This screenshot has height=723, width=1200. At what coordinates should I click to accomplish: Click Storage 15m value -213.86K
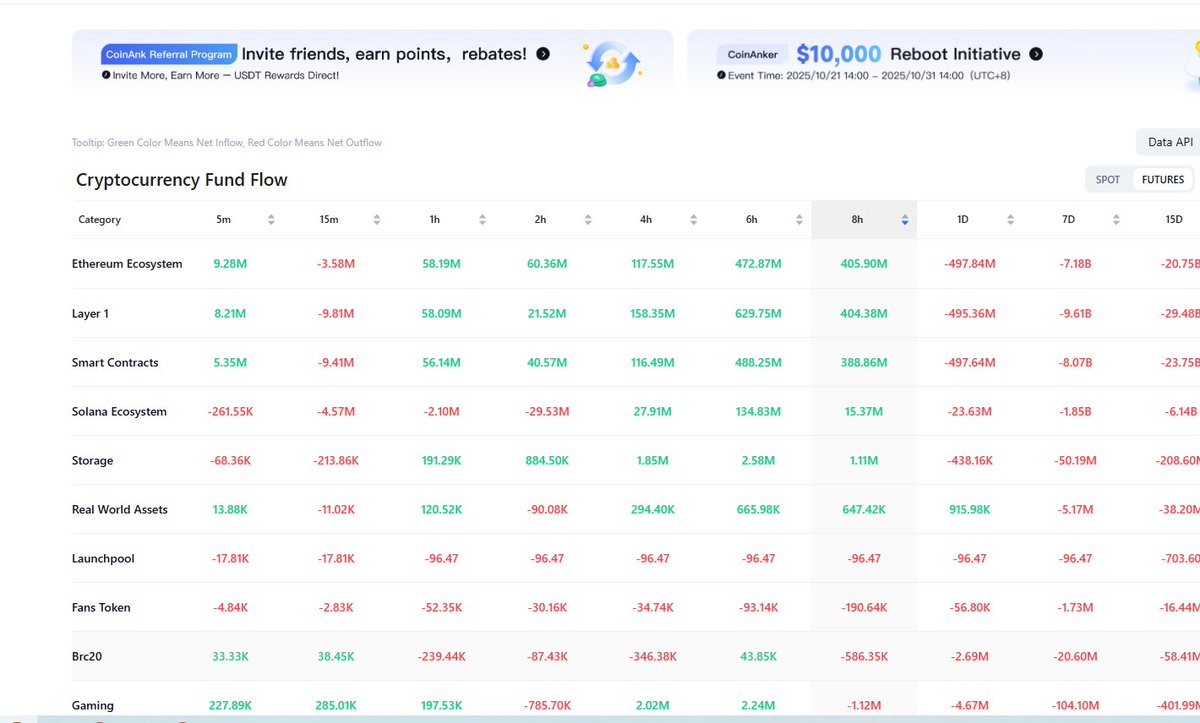[335, 461]
